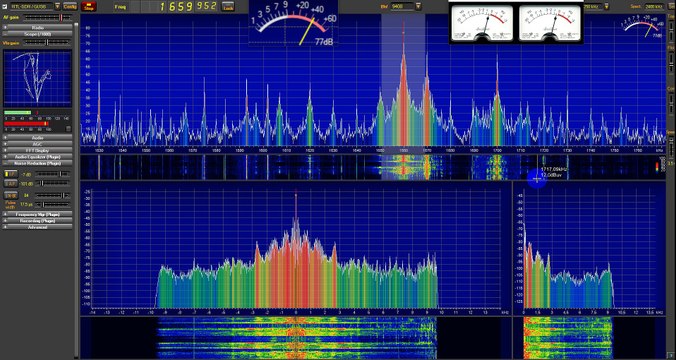Click the waterfall color scale legend
This screenshot has height=360, width=676.
[657, 167]
